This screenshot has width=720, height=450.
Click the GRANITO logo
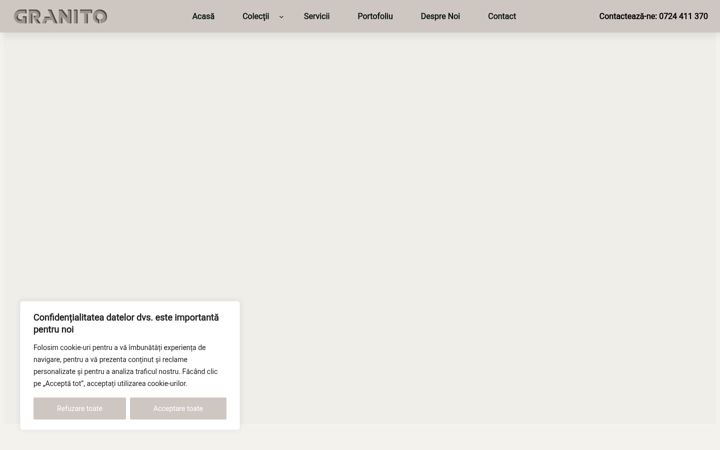pyautogui.click(x=60, y=17)
